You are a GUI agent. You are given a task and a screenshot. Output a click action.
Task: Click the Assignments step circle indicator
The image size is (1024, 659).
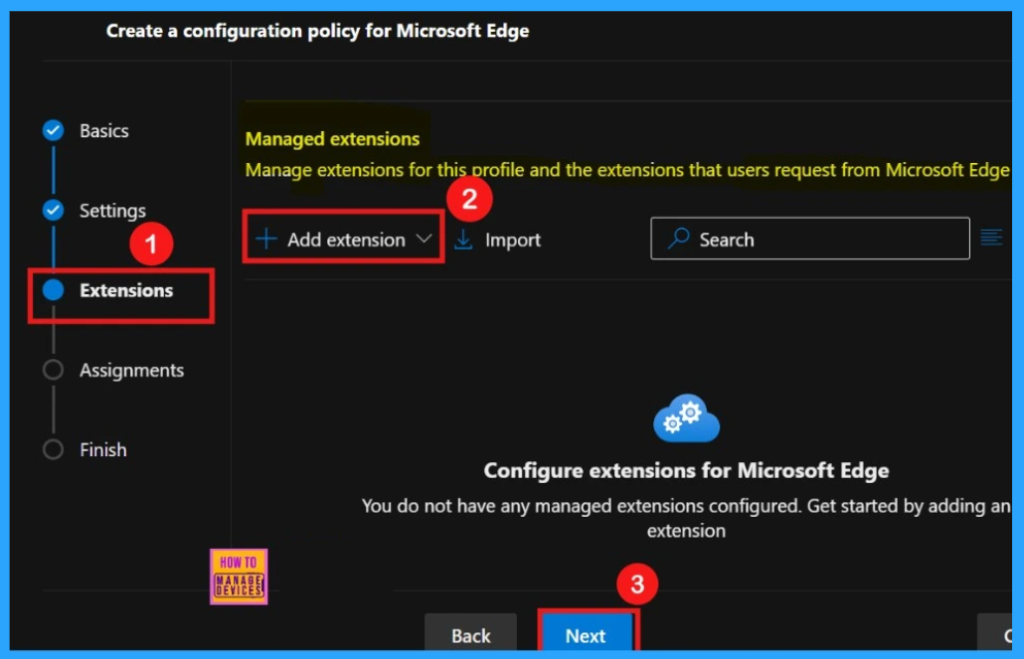[x=53, y=370]
